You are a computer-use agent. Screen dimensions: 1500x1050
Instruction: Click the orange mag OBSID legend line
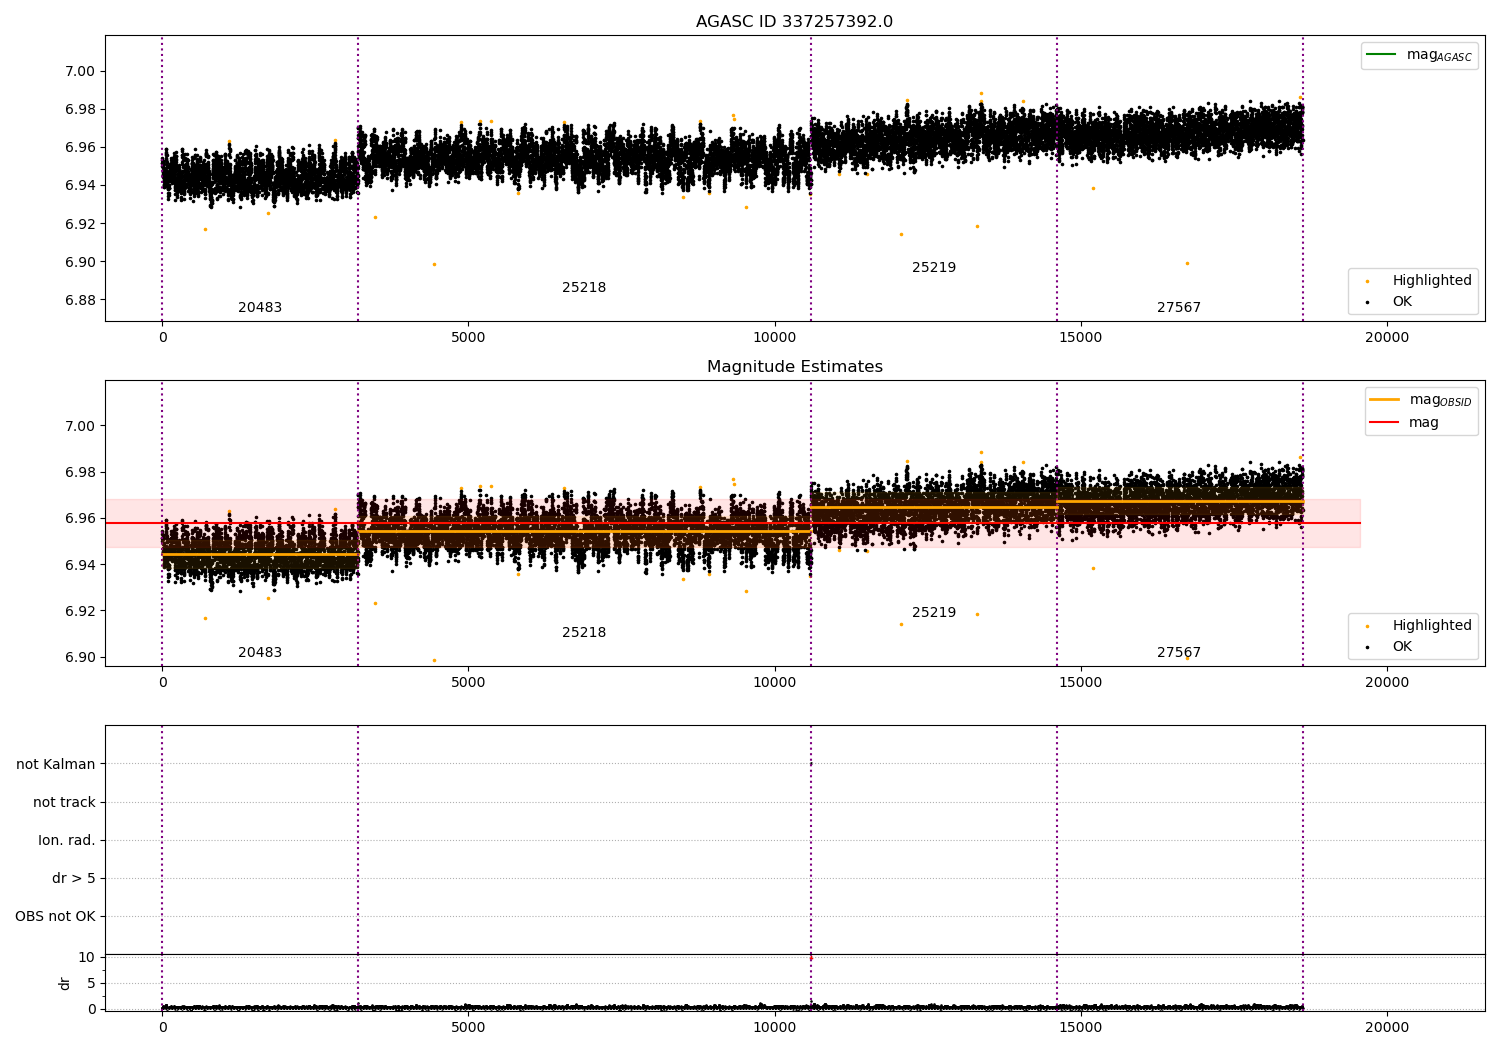pyautogui.click(x=1384, y=400)
